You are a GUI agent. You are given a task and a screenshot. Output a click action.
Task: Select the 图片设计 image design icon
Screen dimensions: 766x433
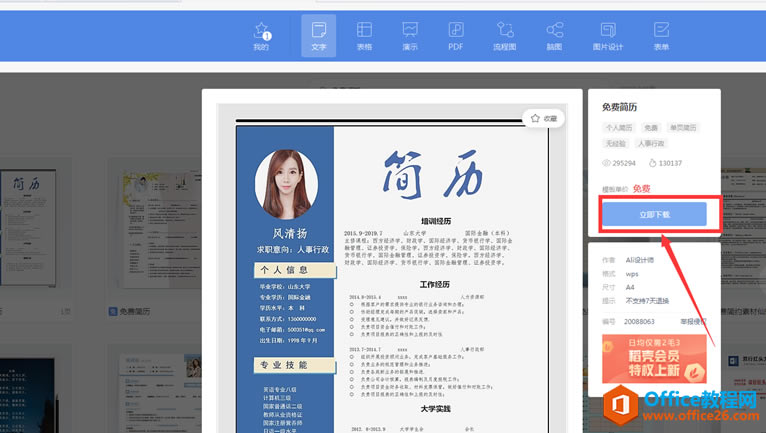point(607,35)
